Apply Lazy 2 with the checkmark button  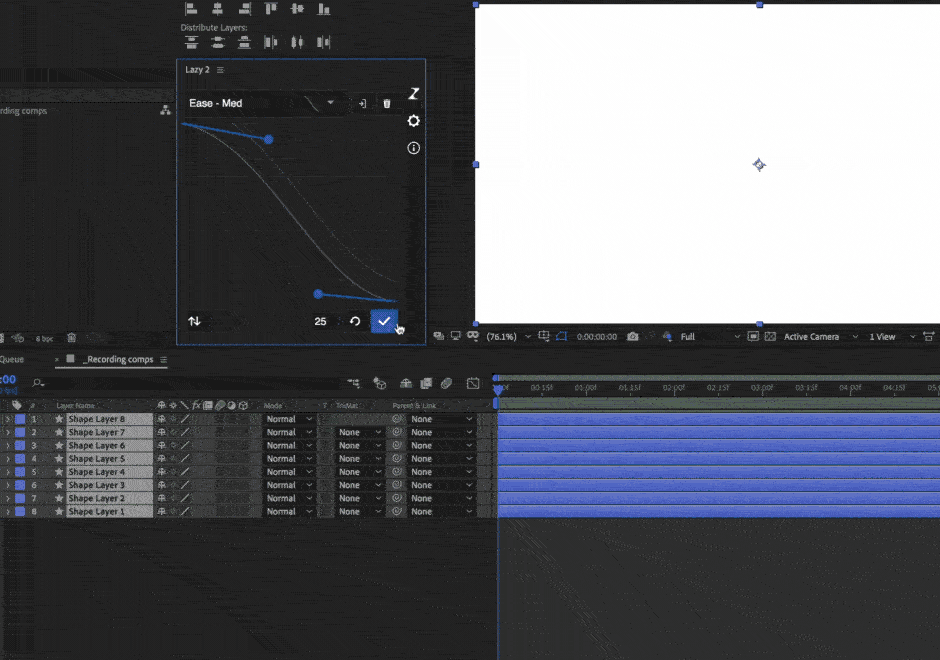point(384,321)
